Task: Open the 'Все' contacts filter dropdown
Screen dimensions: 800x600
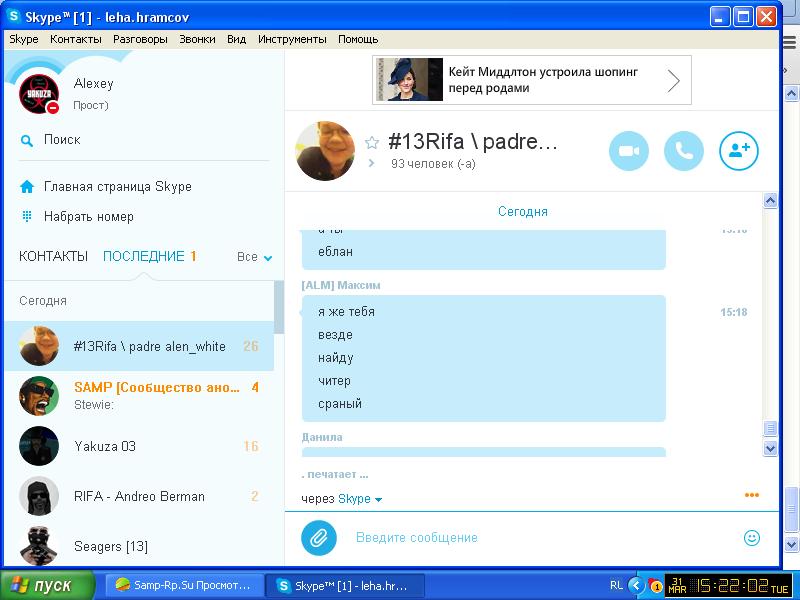Action: click(255, 257)
